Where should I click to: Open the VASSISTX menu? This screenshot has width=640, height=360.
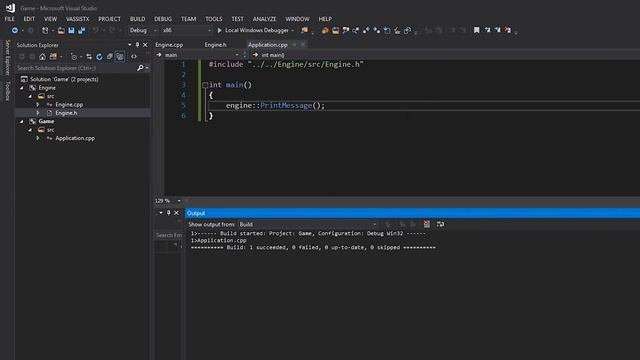pyautogui.click(x=77, y=19)
